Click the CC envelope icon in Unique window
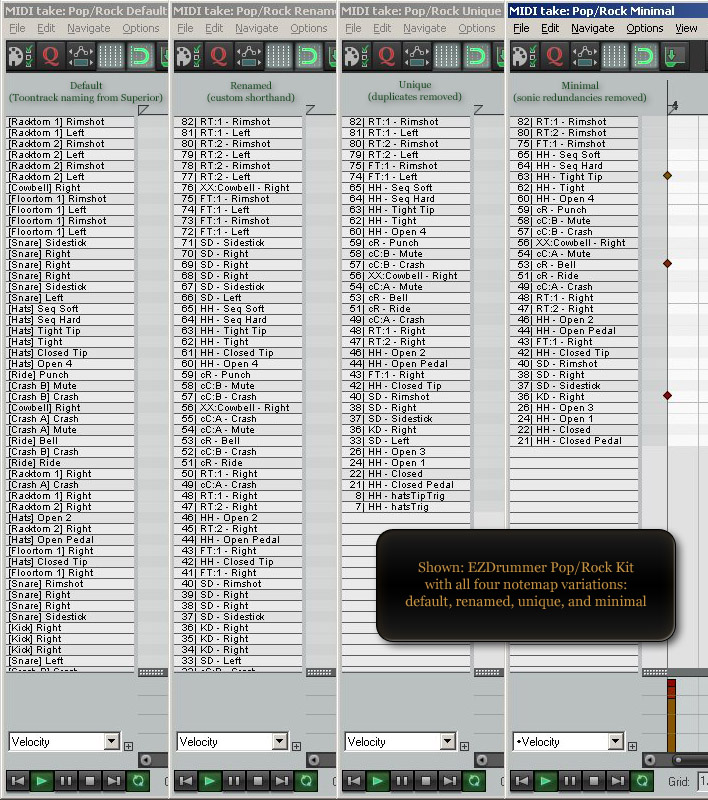The height and width of the screenshot is (800, 708). click(x=416, y=56)
